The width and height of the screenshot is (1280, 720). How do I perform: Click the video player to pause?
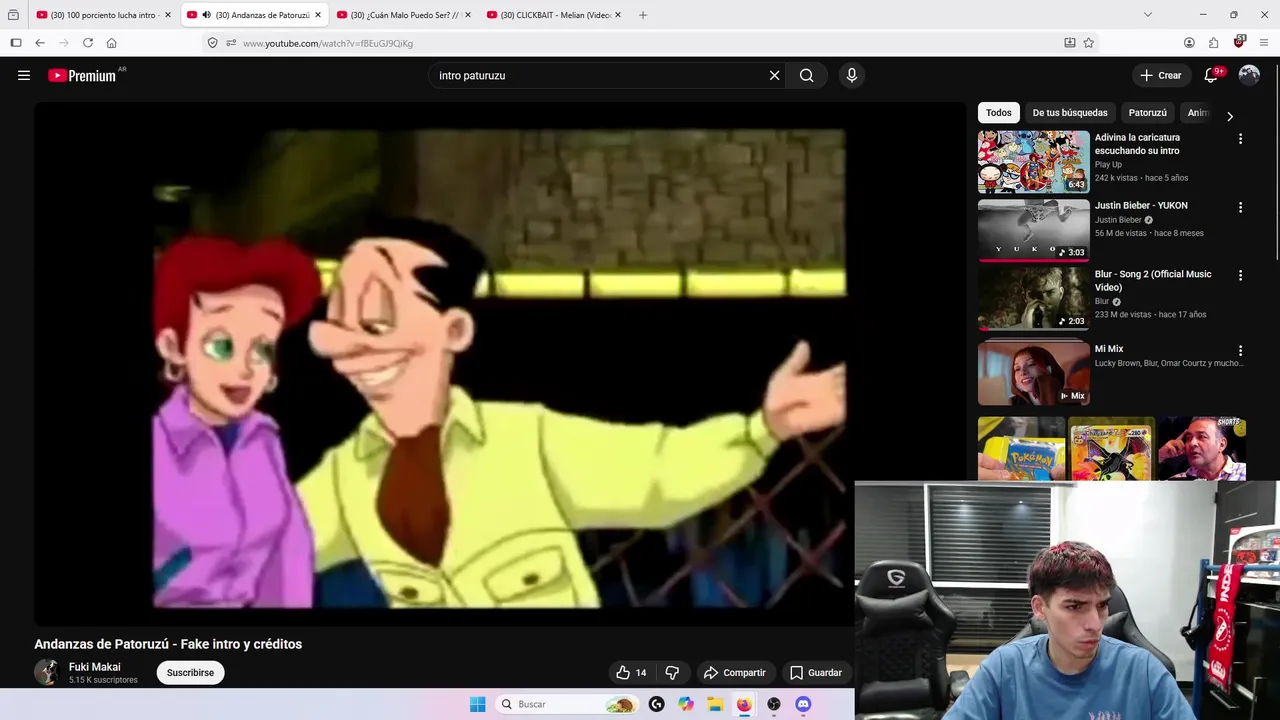tap(499, 365)
